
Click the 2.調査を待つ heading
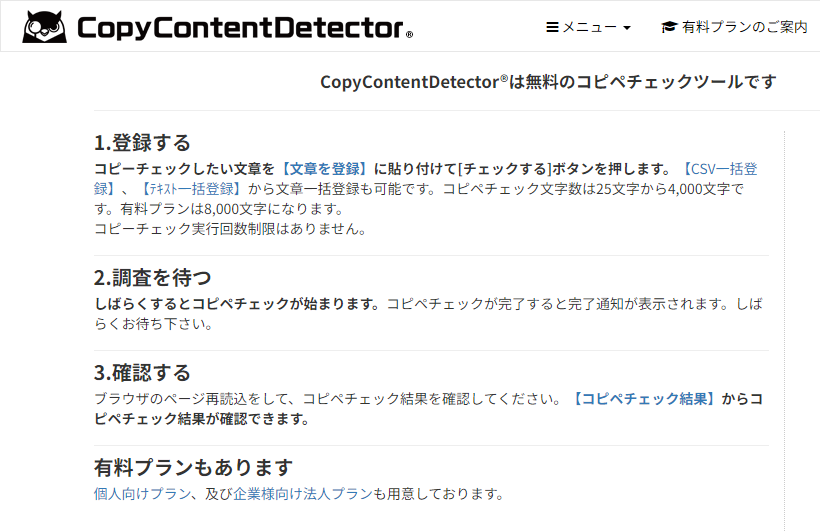tap(153, 277)
